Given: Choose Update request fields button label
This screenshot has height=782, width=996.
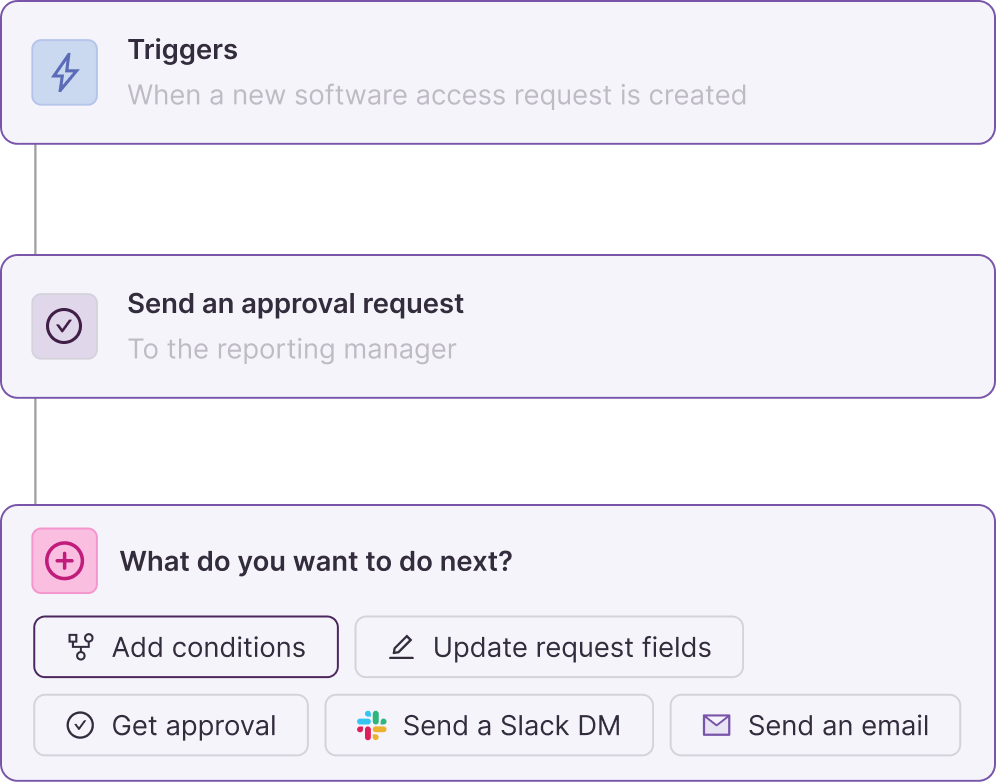Looking at the screenshot, I should coord(572,647).
